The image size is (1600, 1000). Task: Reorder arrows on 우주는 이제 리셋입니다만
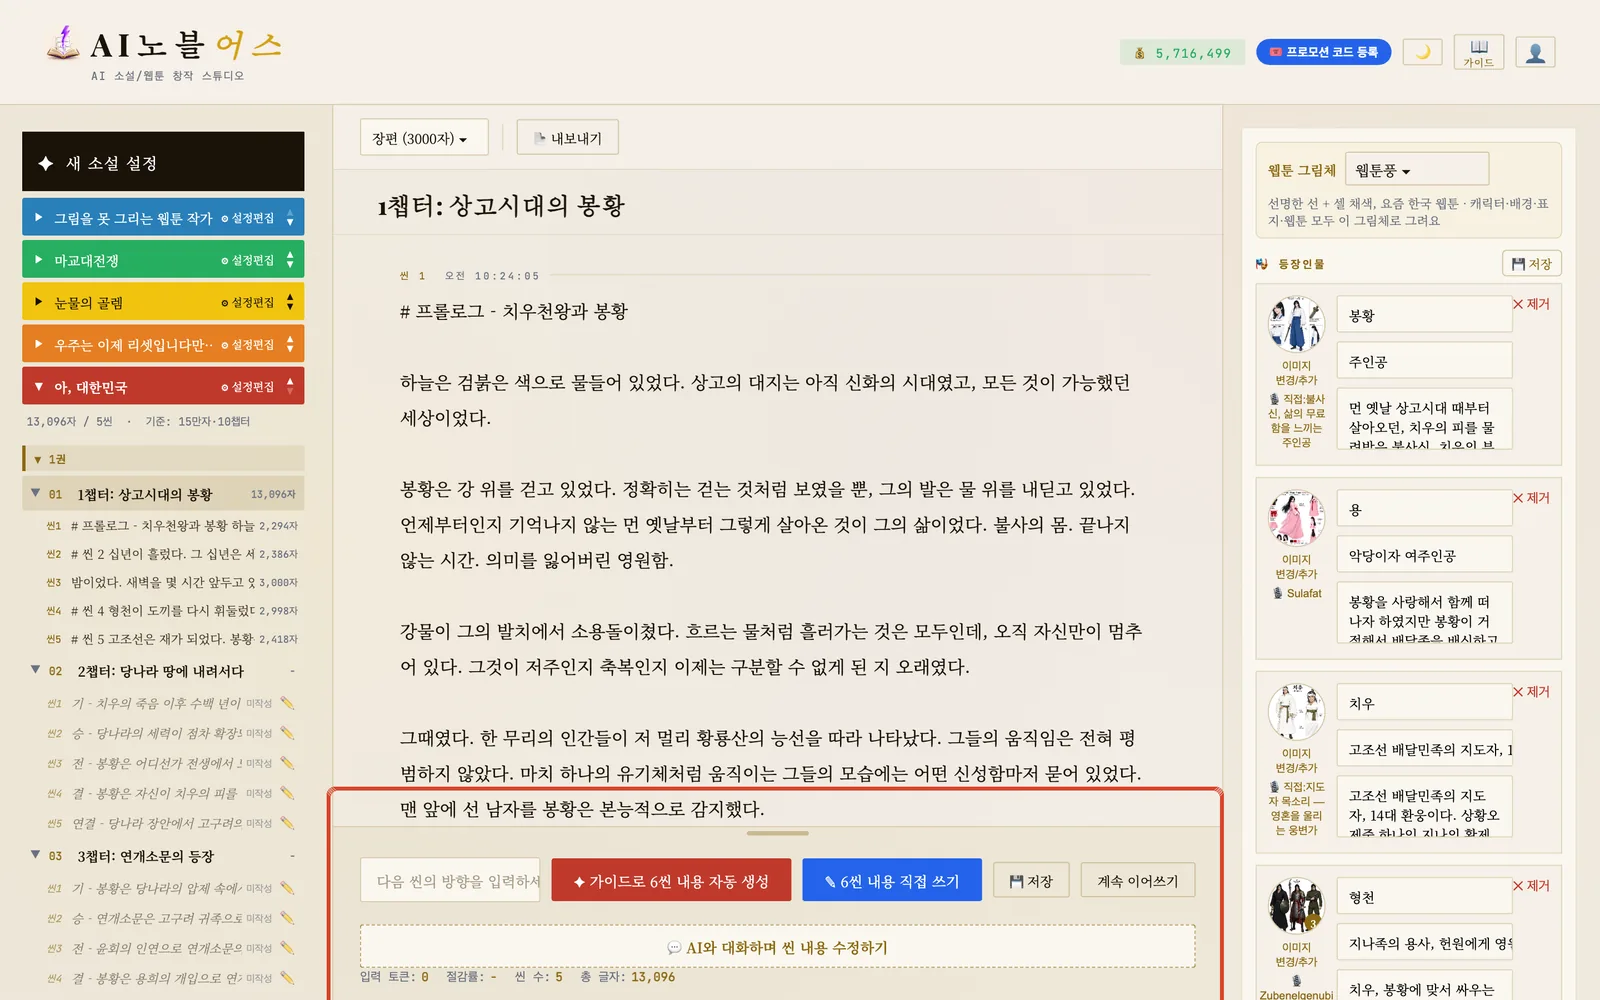pyautogui.click(x=290, y=344)
